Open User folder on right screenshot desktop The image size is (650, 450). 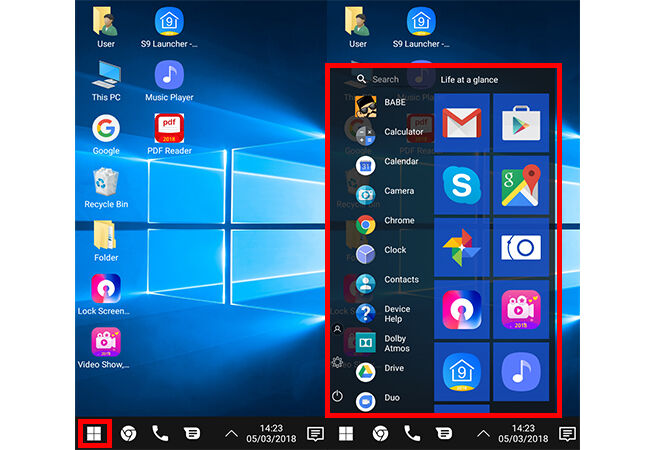pos(358,27)
